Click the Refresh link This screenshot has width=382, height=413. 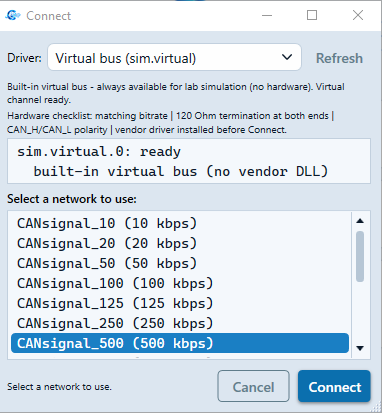(x=339, y=58)
